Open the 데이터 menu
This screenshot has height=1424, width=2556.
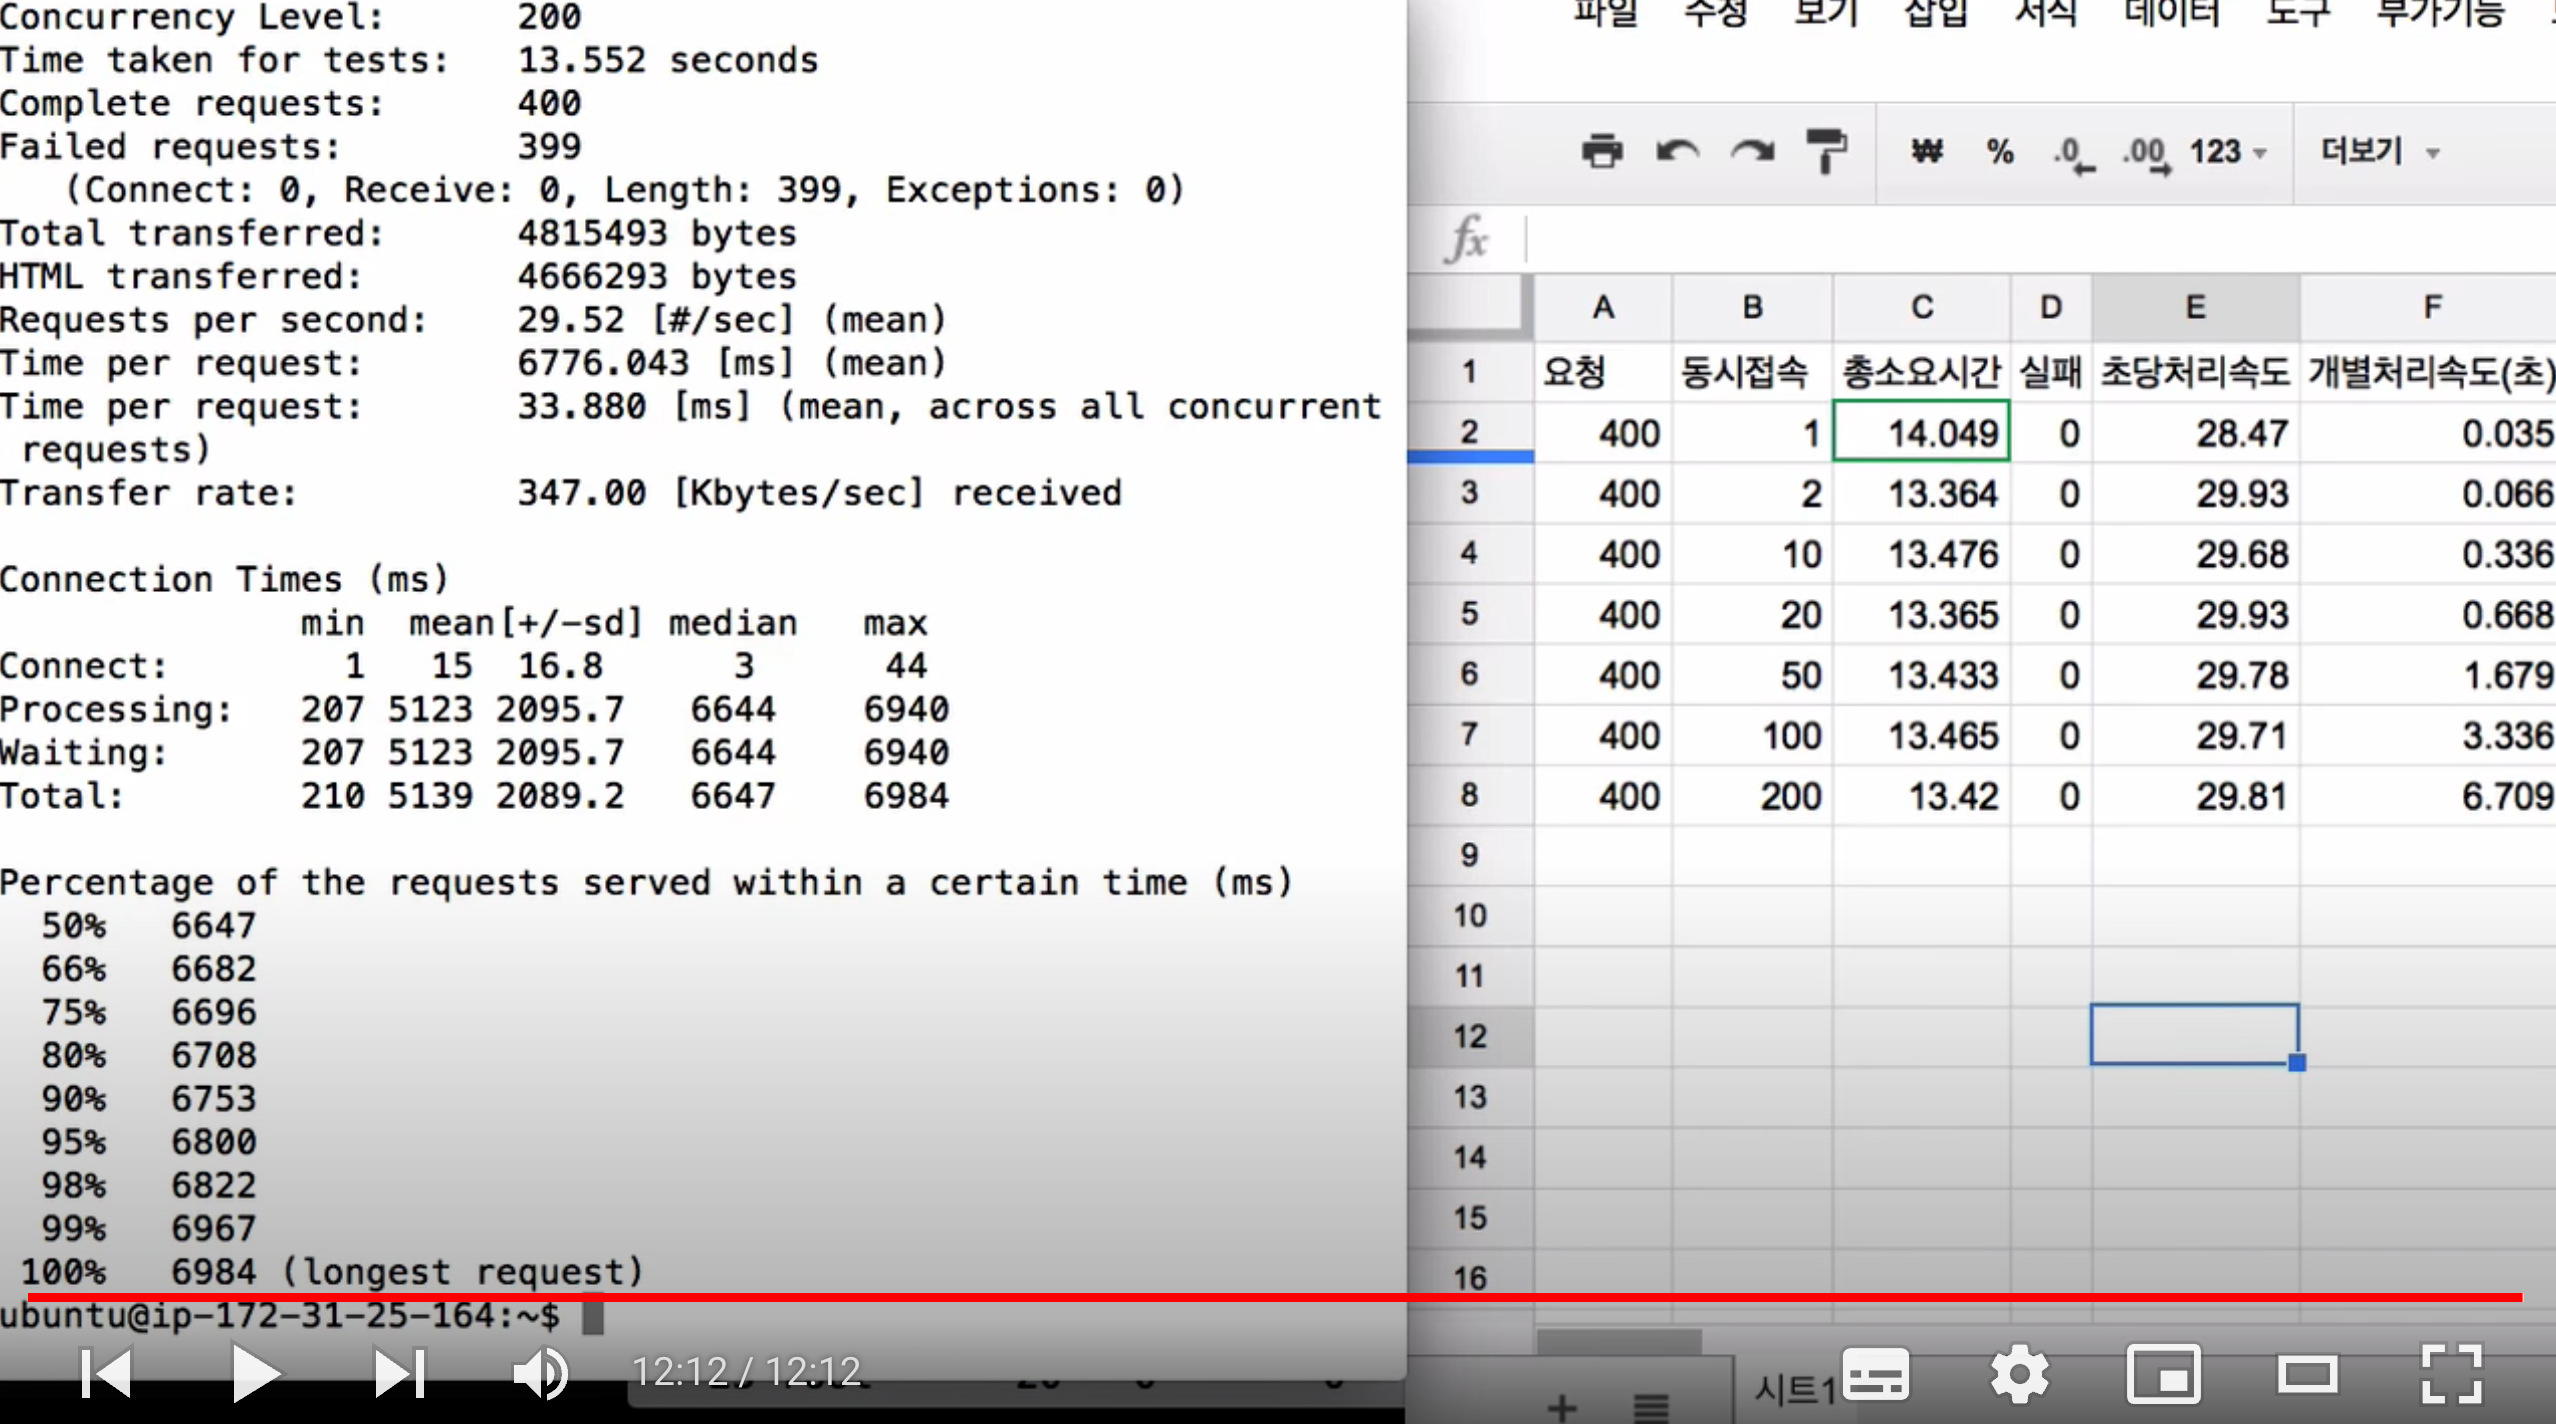click(2171, 14)
